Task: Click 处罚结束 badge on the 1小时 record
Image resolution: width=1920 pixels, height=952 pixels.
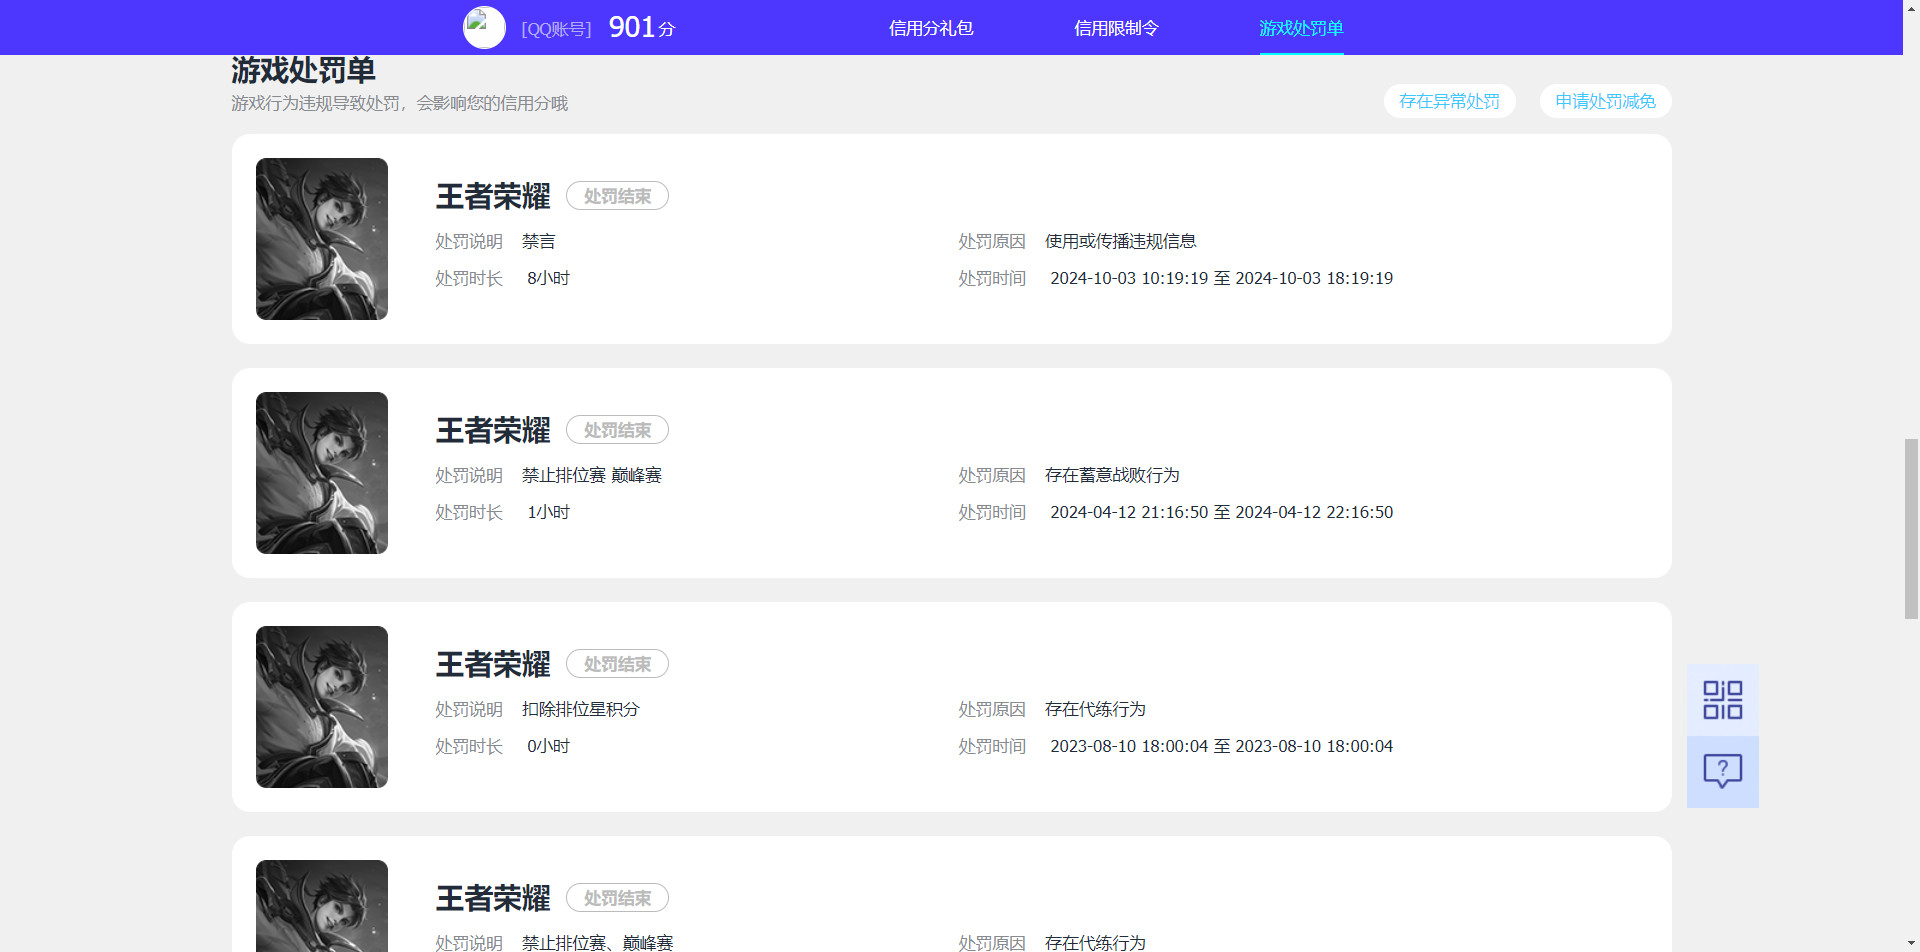Action: coord(617,430)
